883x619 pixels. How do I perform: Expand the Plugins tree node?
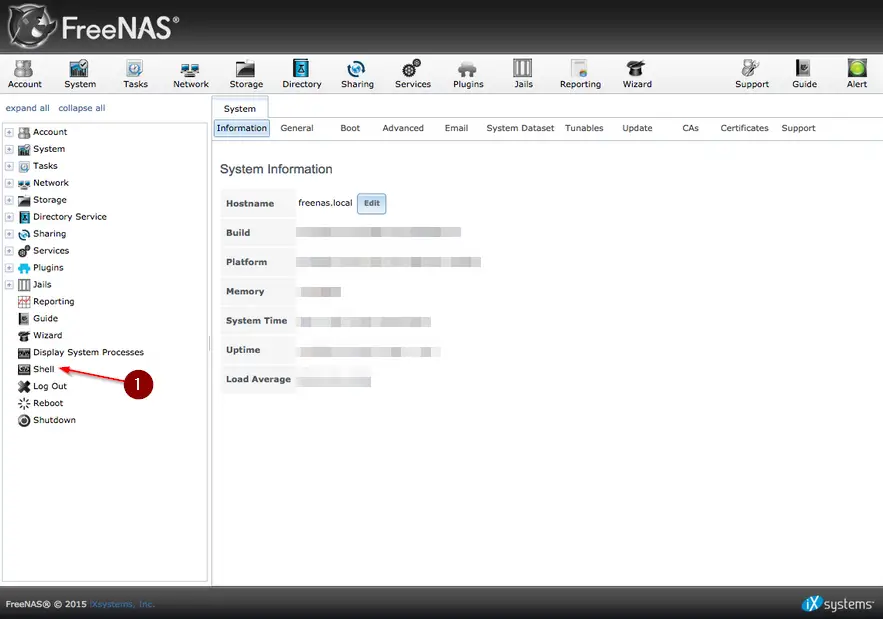(9, 268)
